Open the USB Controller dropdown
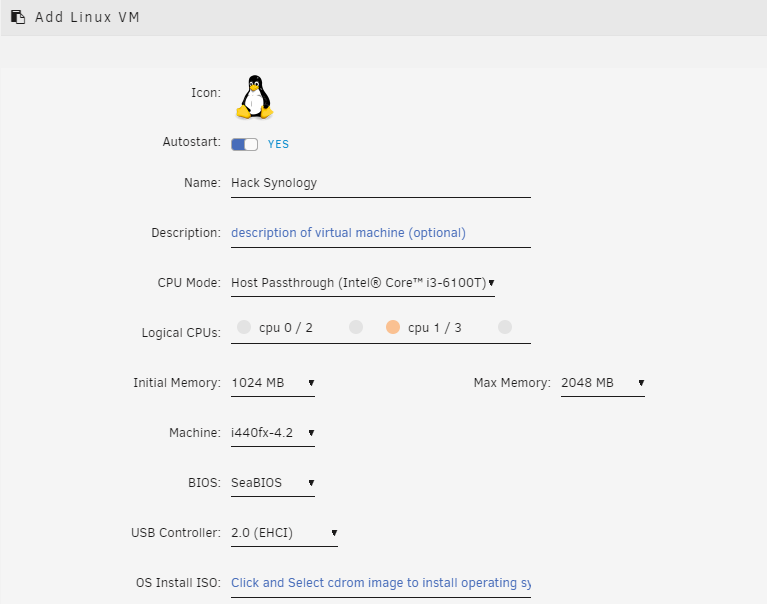 (284, 533)
